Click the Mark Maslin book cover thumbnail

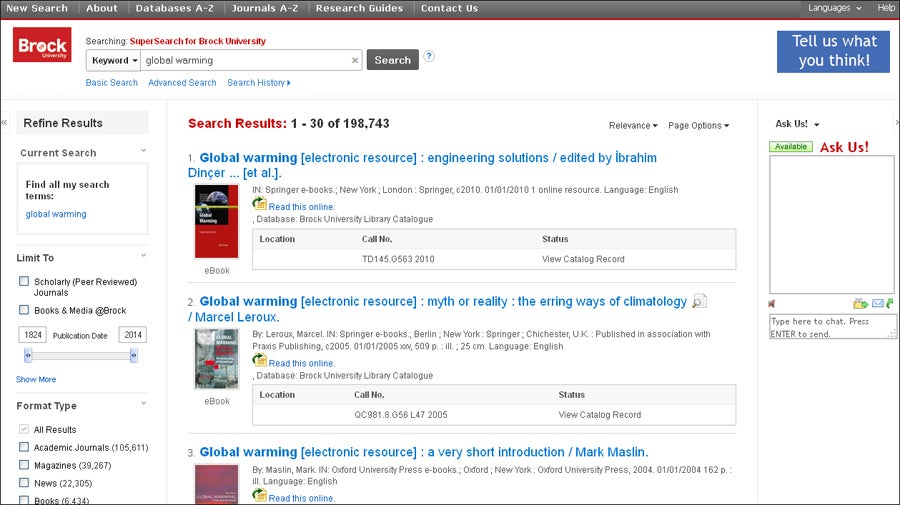(216, 484)
